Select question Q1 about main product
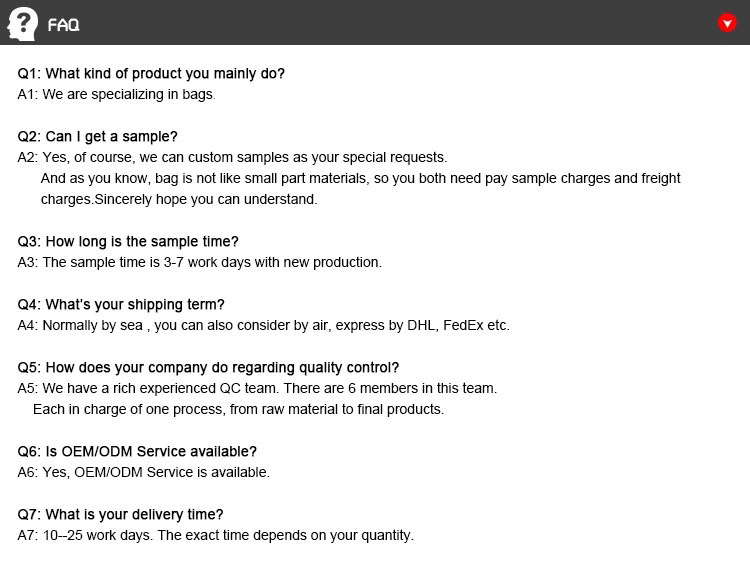Viewport: 750px width, 561px height. pyautogui.click(x=151, y=74)
